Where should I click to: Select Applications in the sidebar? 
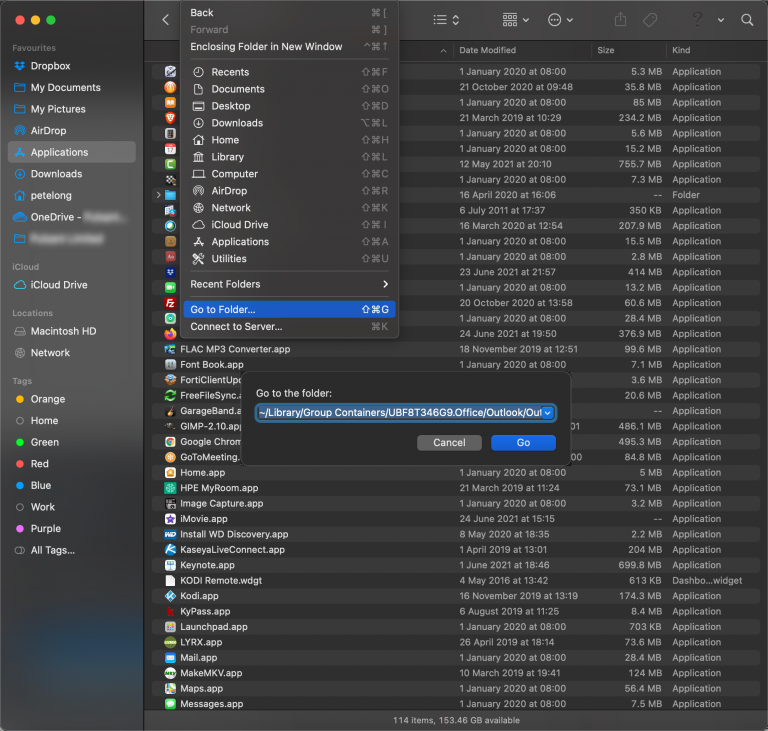click(72, 152)
